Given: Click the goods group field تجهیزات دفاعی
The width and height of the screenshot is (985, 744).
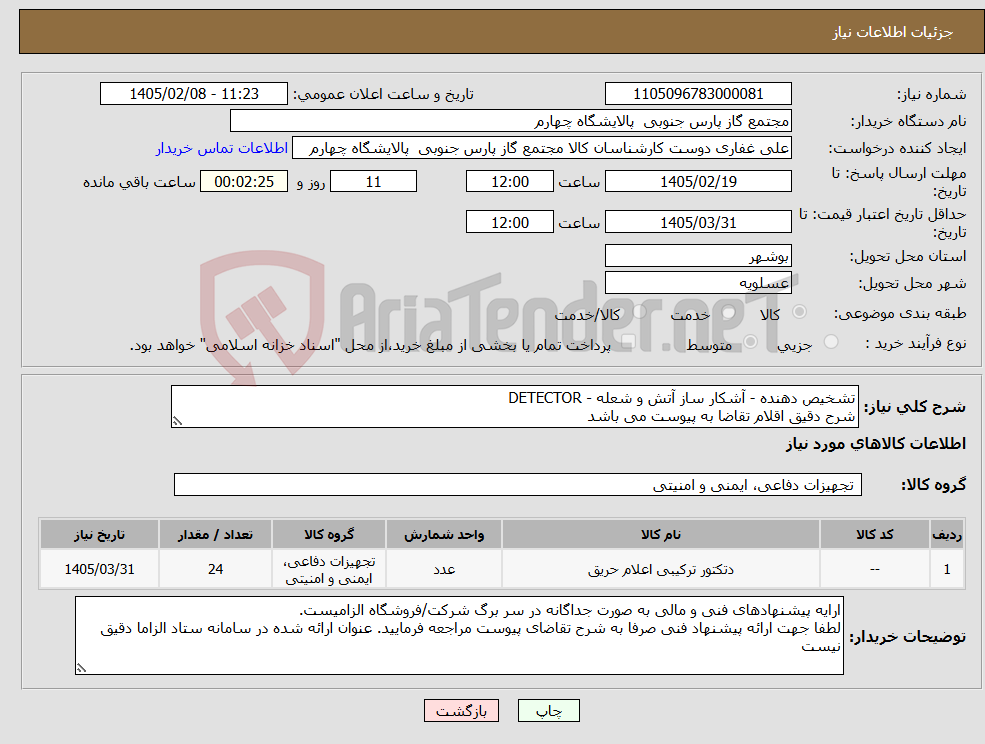Looking at the screenshot, I should point(518,484).
